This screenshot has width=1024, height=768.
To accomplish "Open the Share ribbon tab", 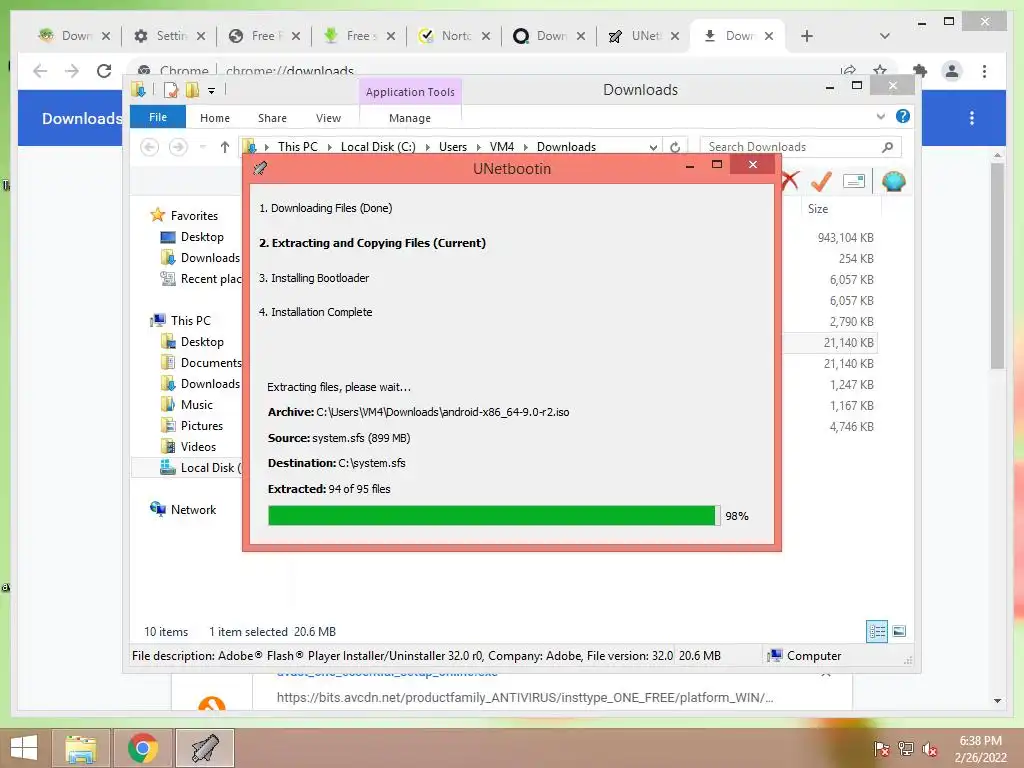I will pyautogui.click(x=272, y=118).
